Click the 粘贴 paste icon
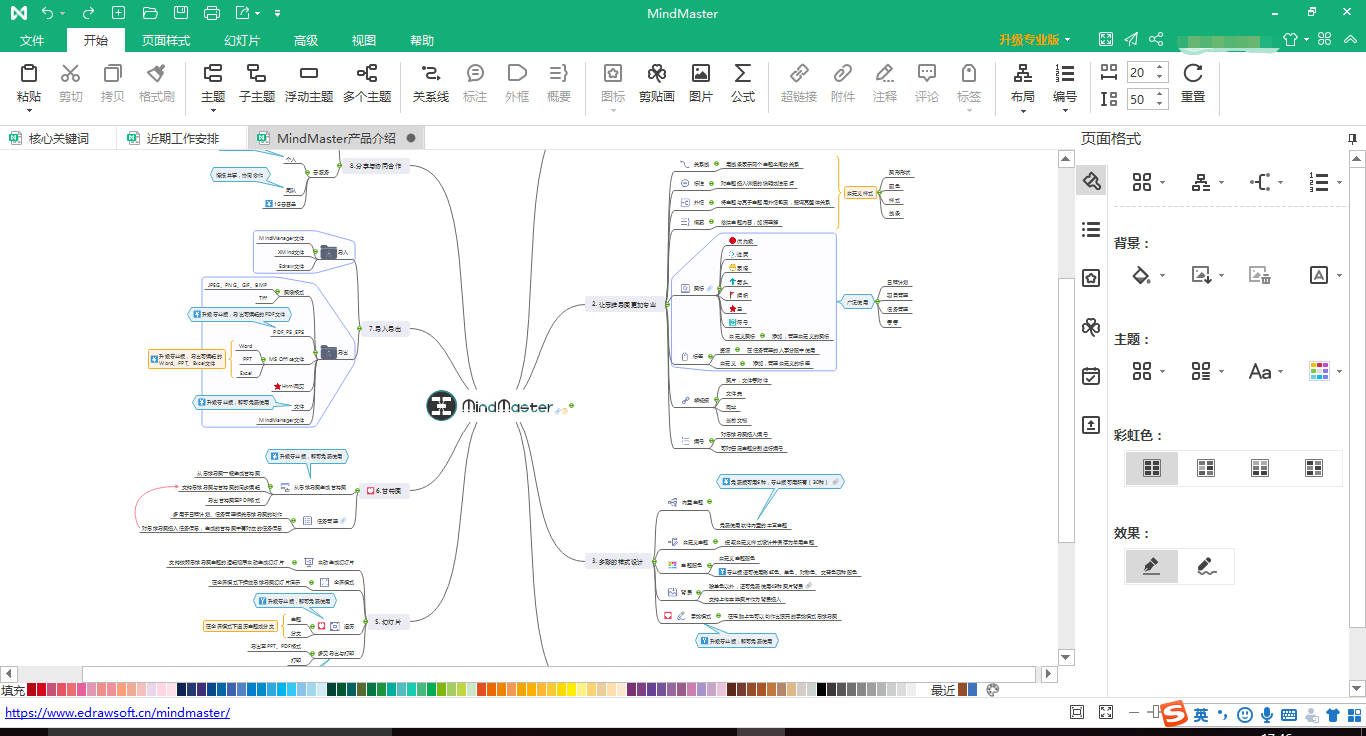 (29, 73)
